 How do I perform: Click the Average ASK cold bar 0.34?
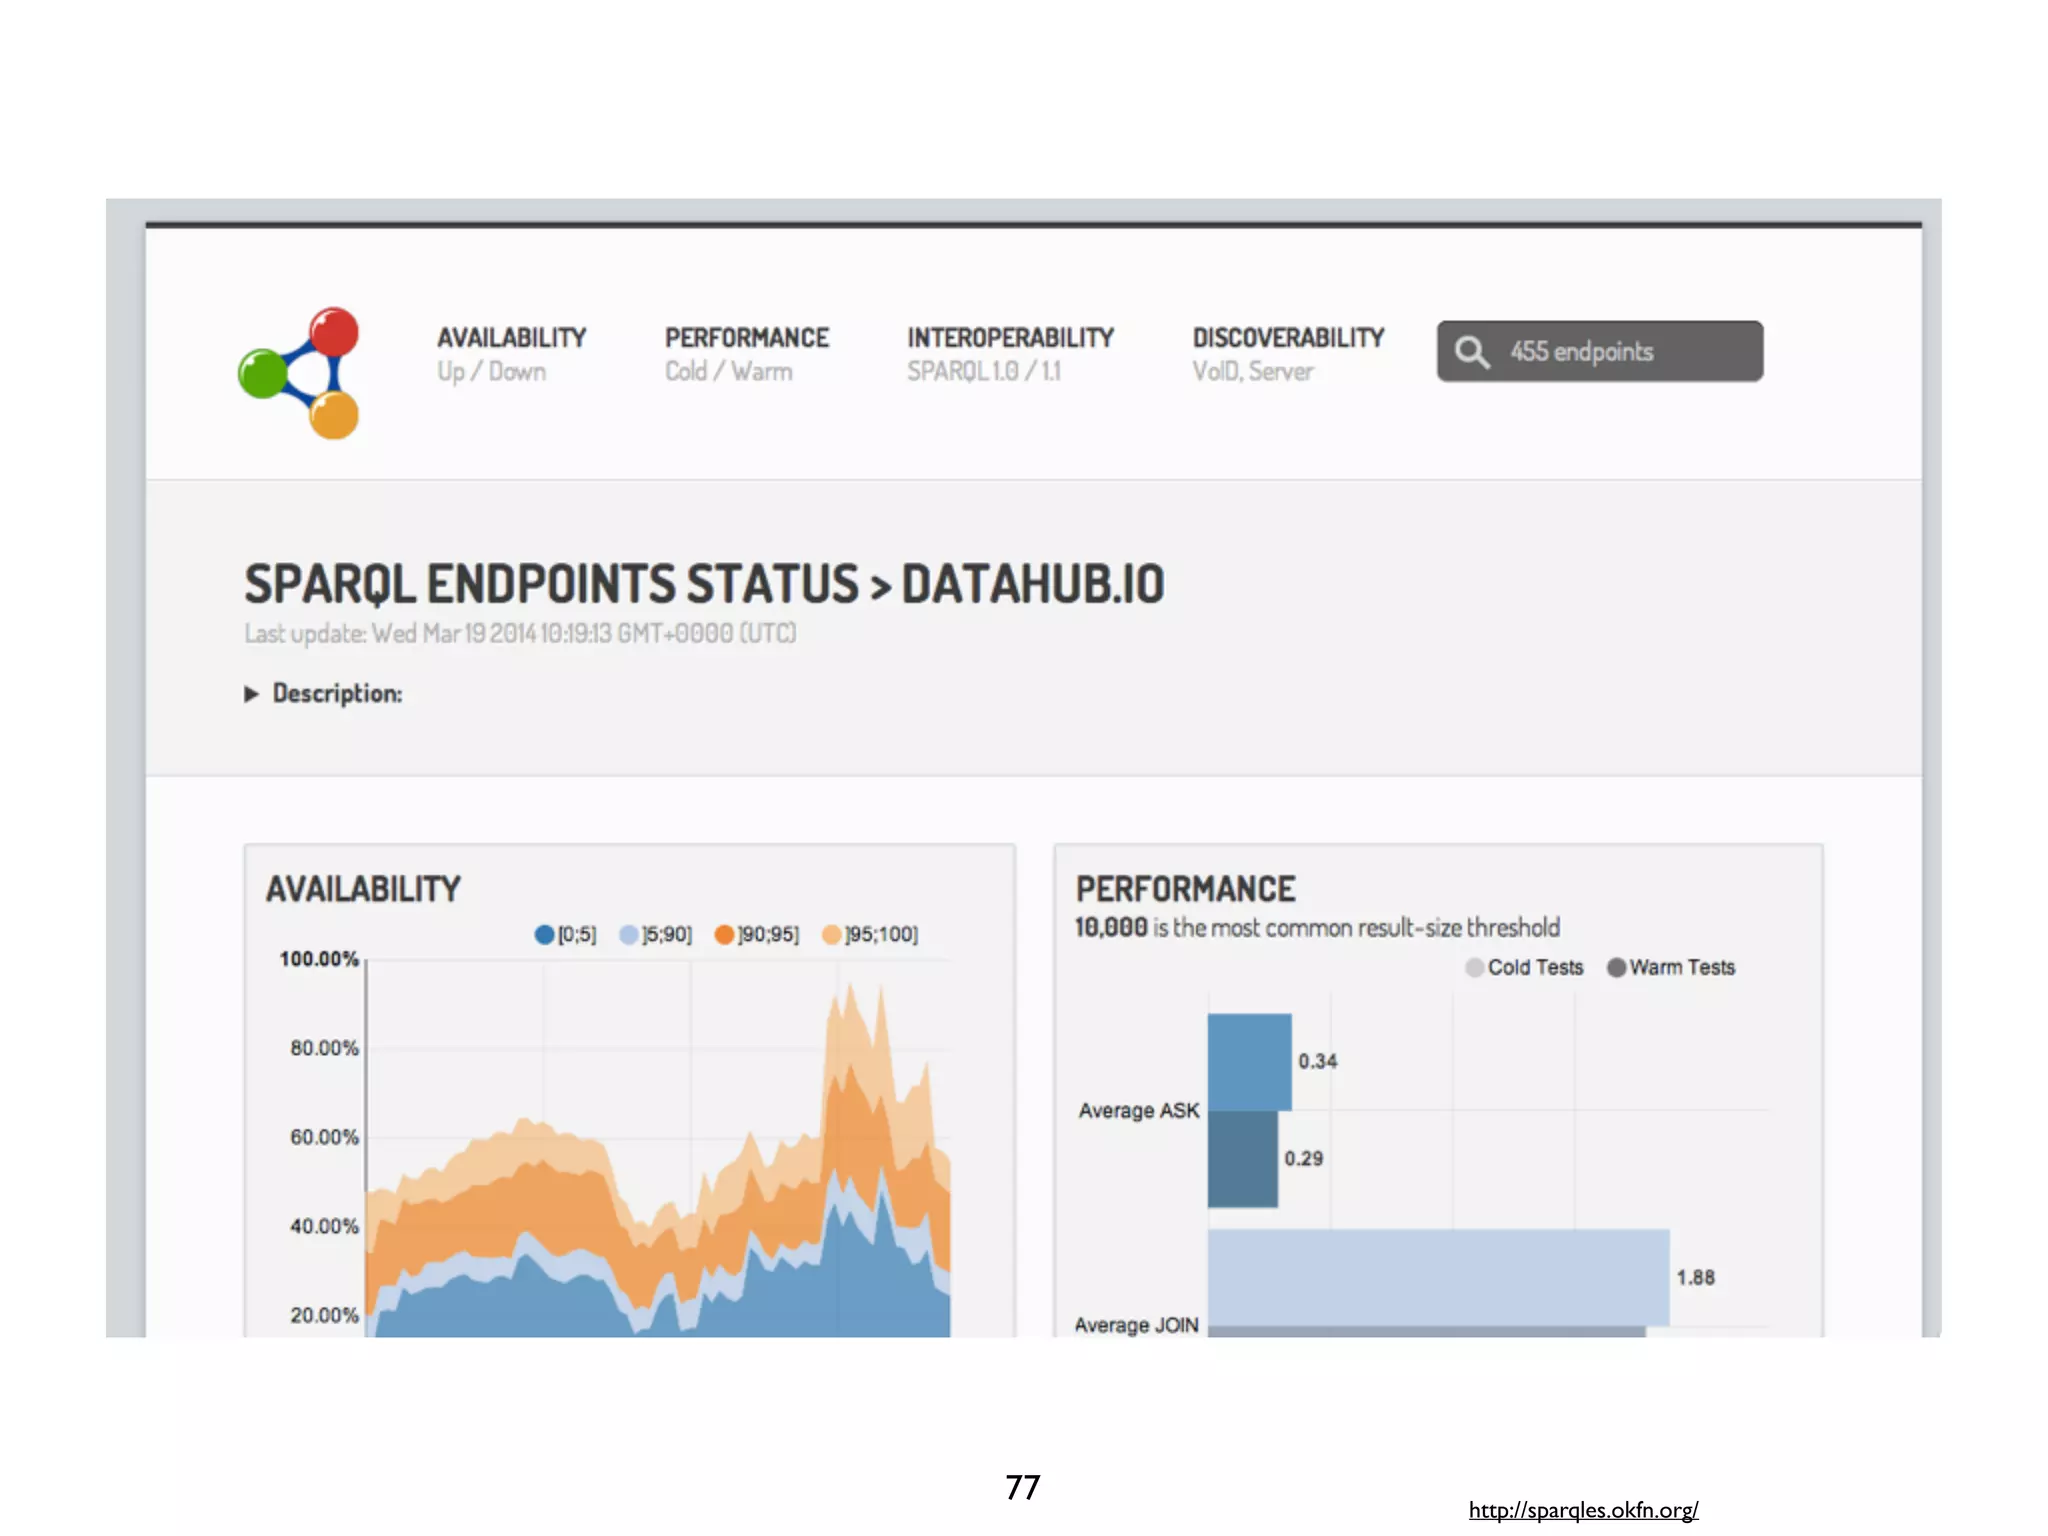[x=1249, y=1061]
